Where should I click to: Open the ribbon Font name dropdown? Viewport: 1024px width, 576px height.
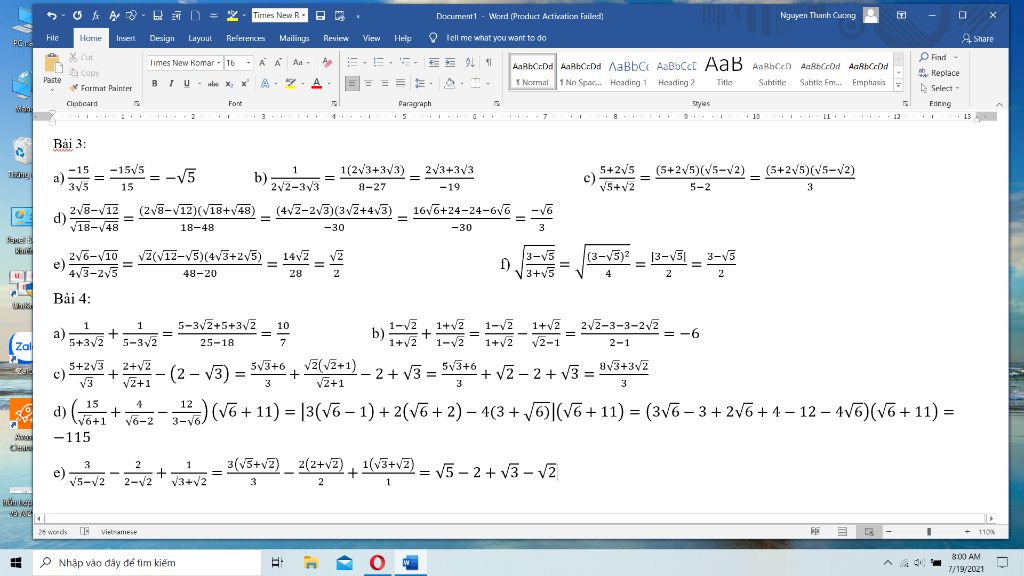(218, 63)
